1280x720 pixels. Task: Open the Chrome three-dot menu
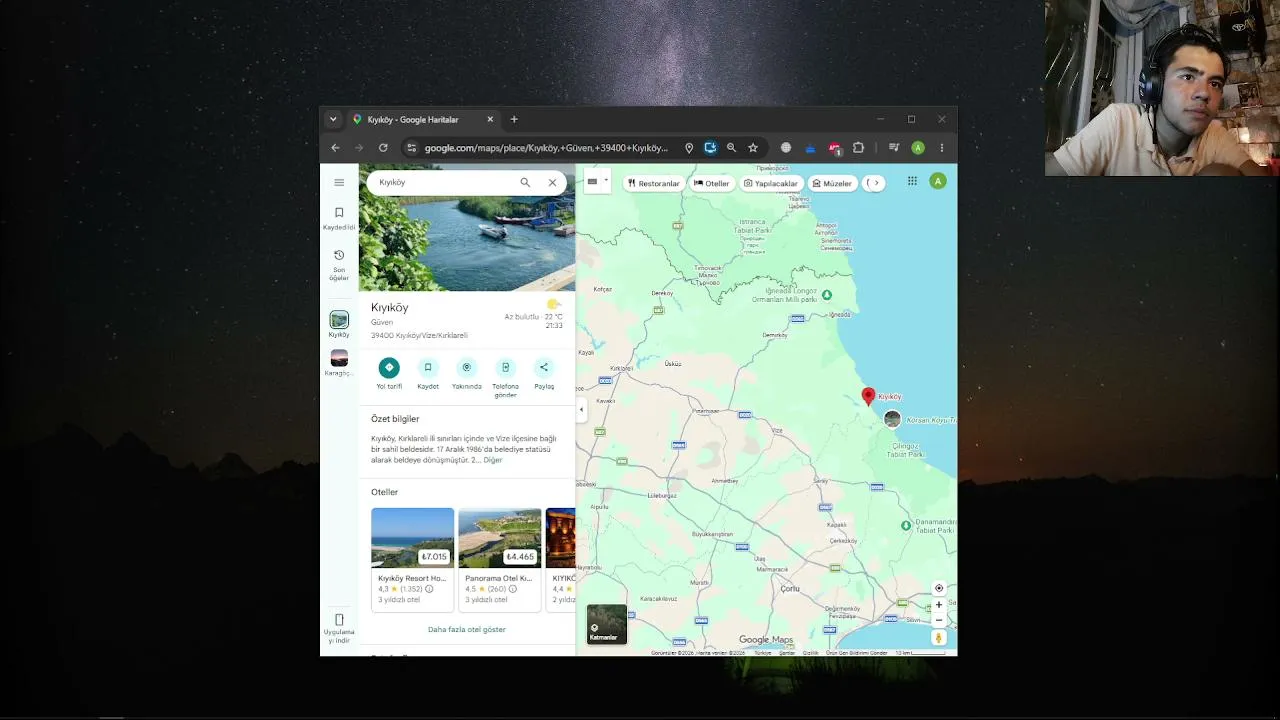pos(941,148)
